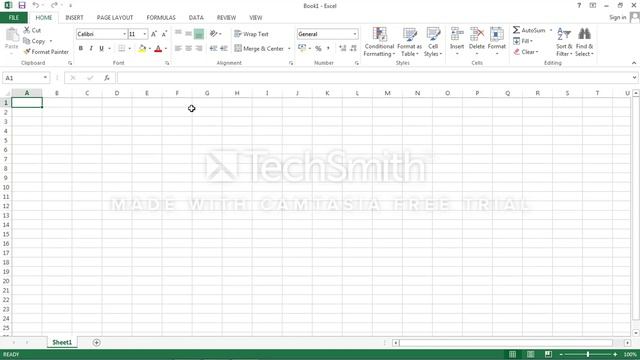The image size is (640, 360).
Task: Open Format as Table gallery
Action: 409,42
